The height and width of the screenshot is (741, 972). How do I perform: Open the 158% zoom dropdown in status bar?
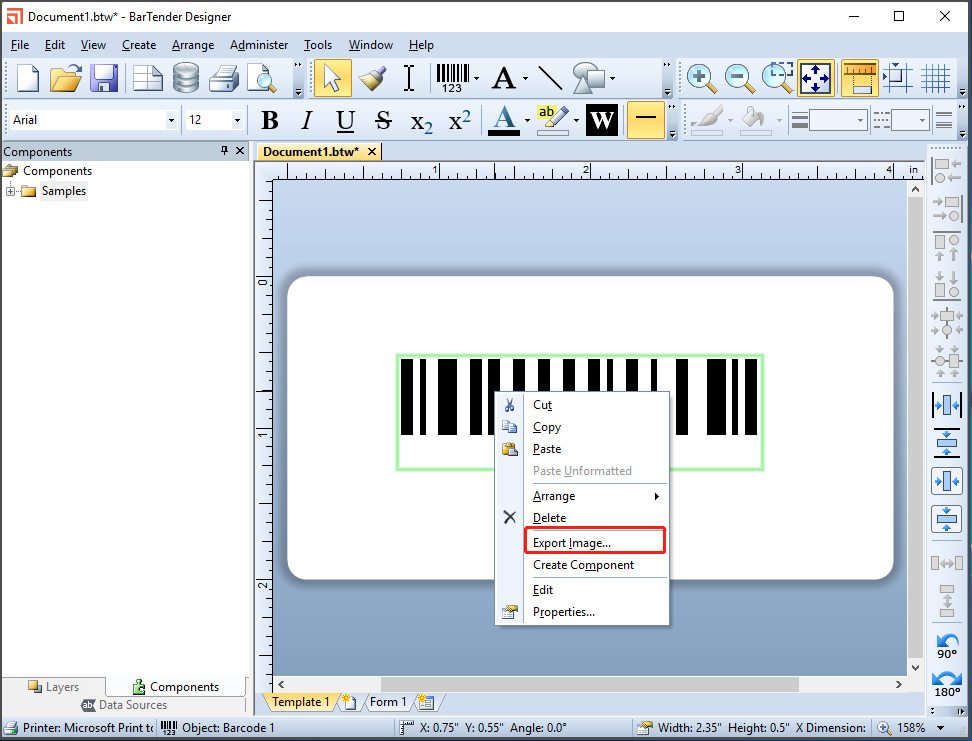pyautogui.click(x=940, y=728)
